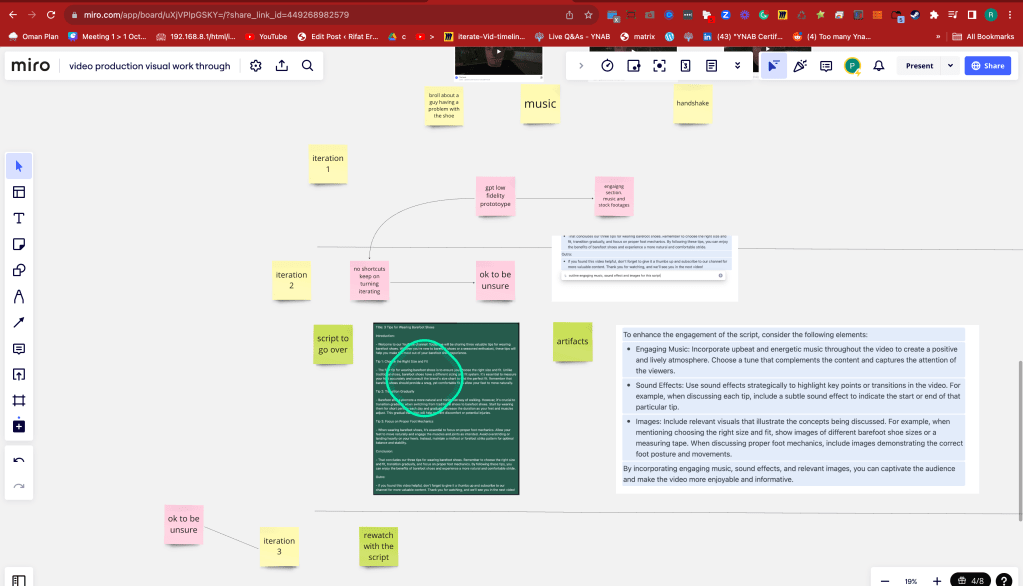Open board settings gear icon
Screen dimensions: 1023x586
256,66
